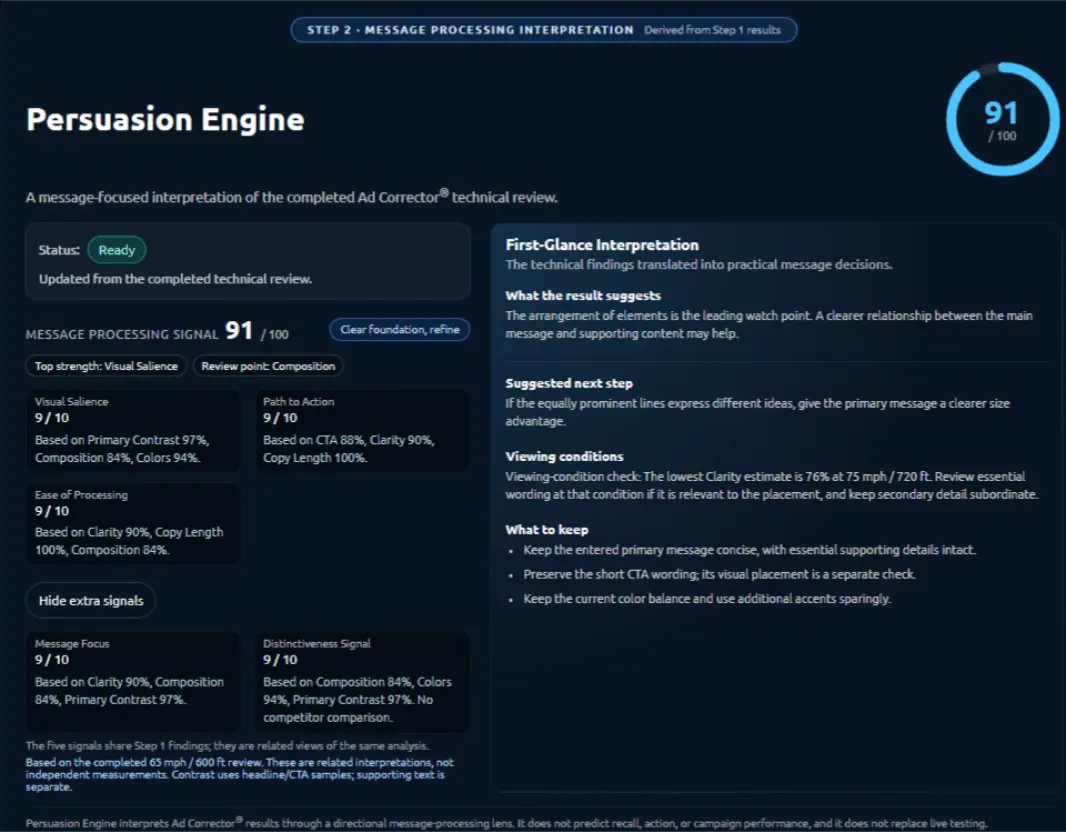
Task: Click 'Based on the completed 65 mph / 600 ft review' note
Action: (239, 774)
